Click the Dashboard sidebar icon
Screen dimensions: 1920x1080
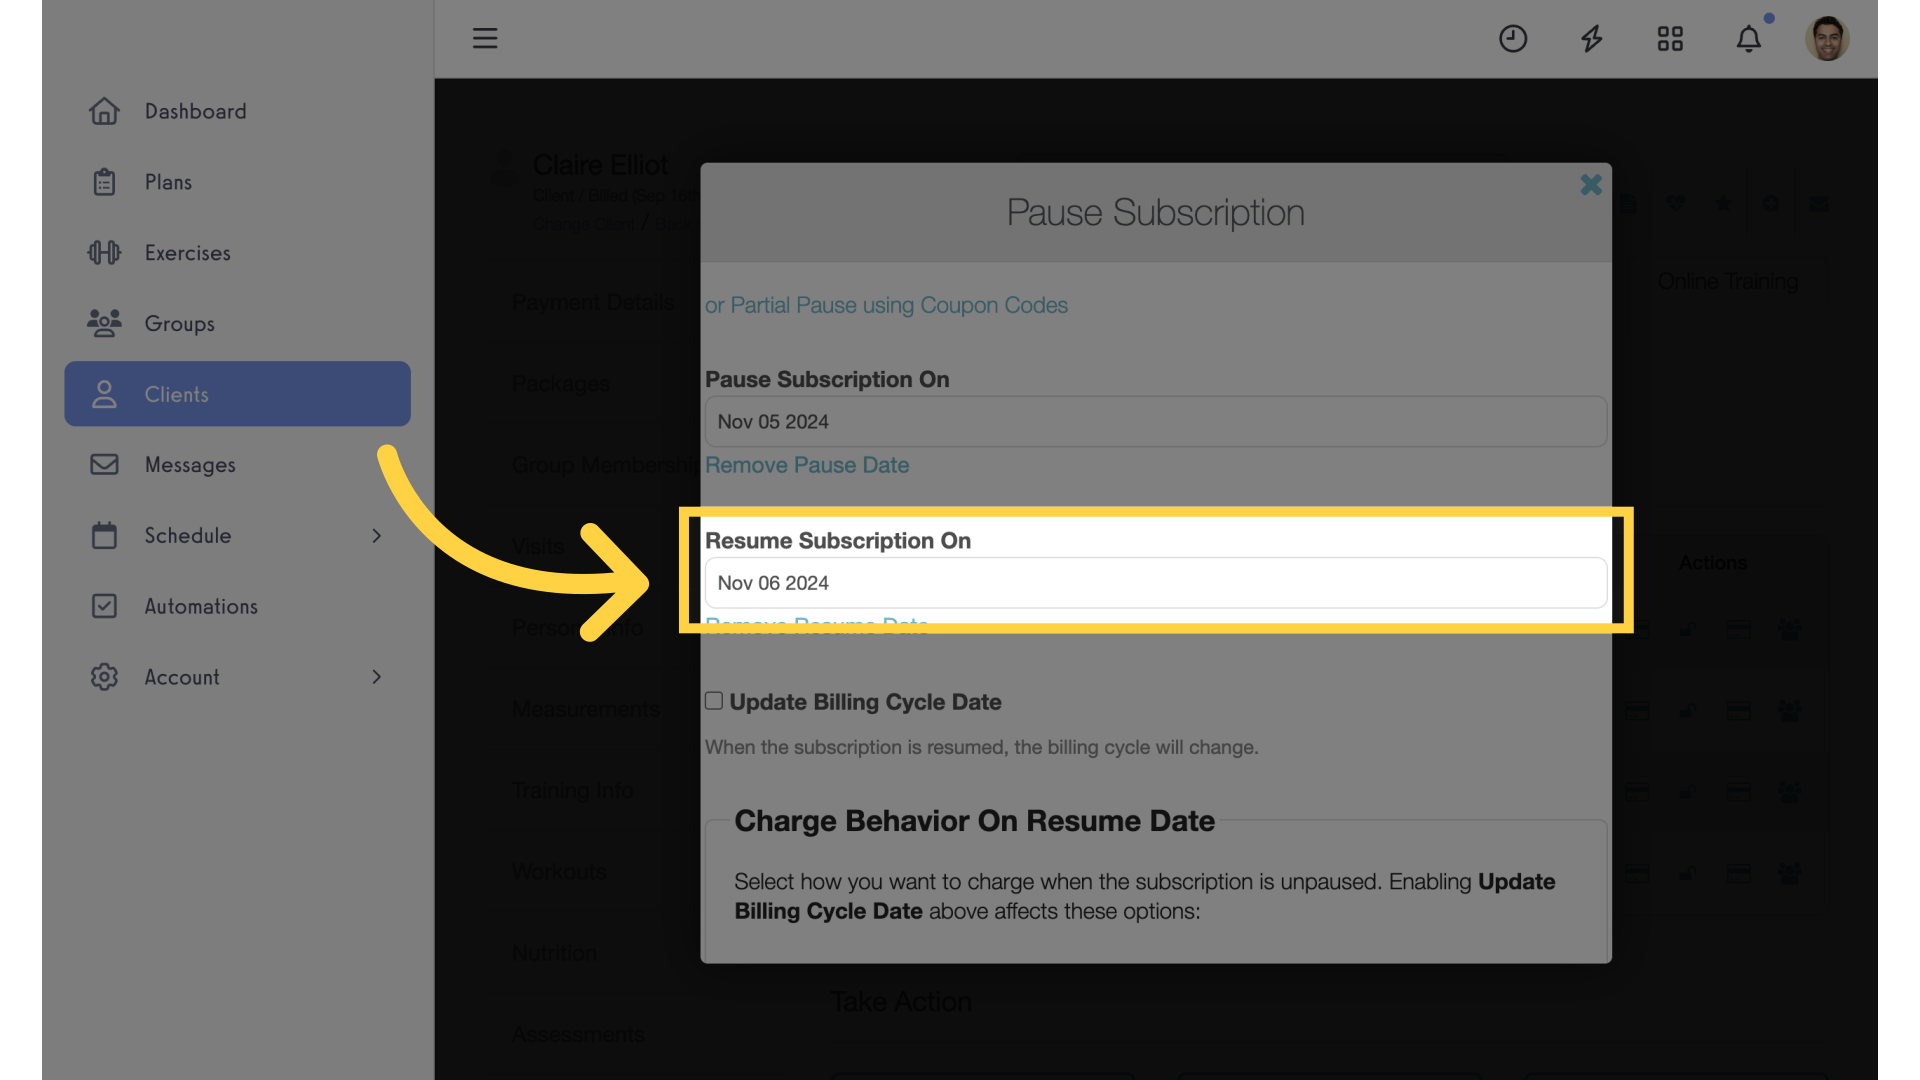(104, 111)
